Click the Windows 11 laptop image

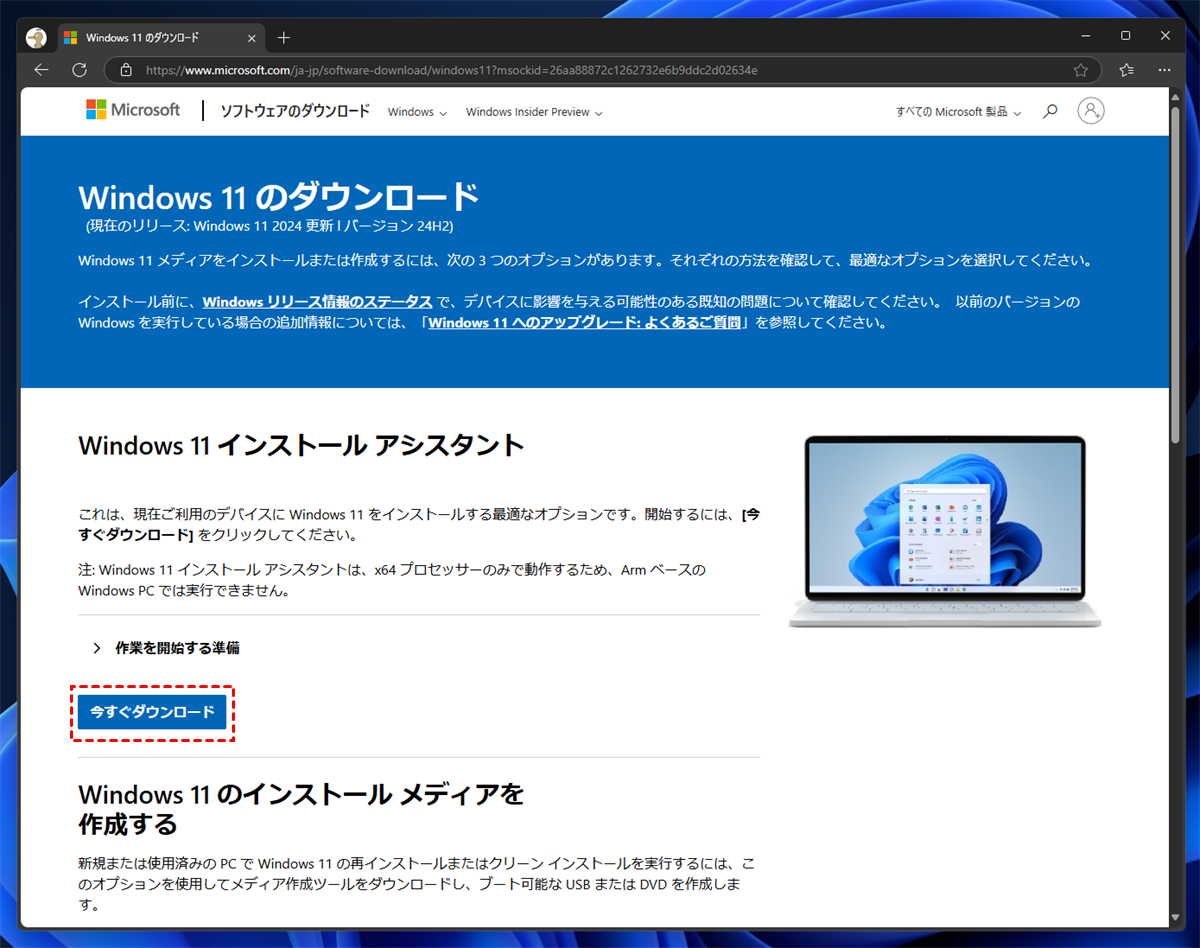(945, 531)
